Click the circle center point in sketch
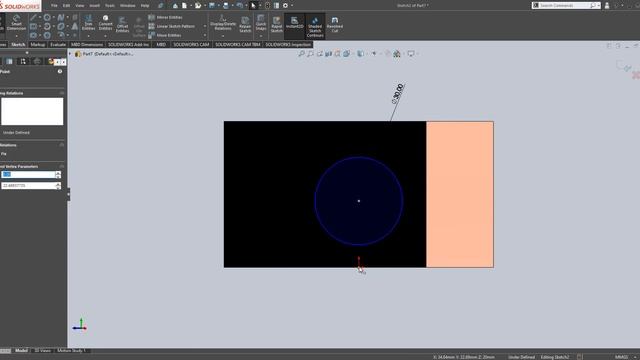This screenshot has height=360, width=640. 359,201
